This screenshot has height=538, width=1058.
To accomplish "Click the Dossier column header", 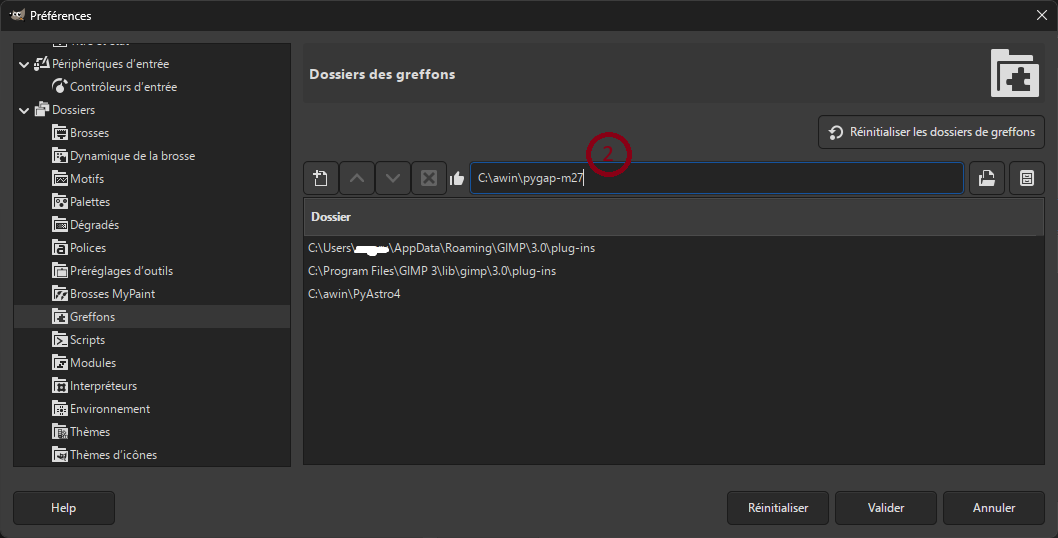I will pyautogui.click(x=673, y=217).
